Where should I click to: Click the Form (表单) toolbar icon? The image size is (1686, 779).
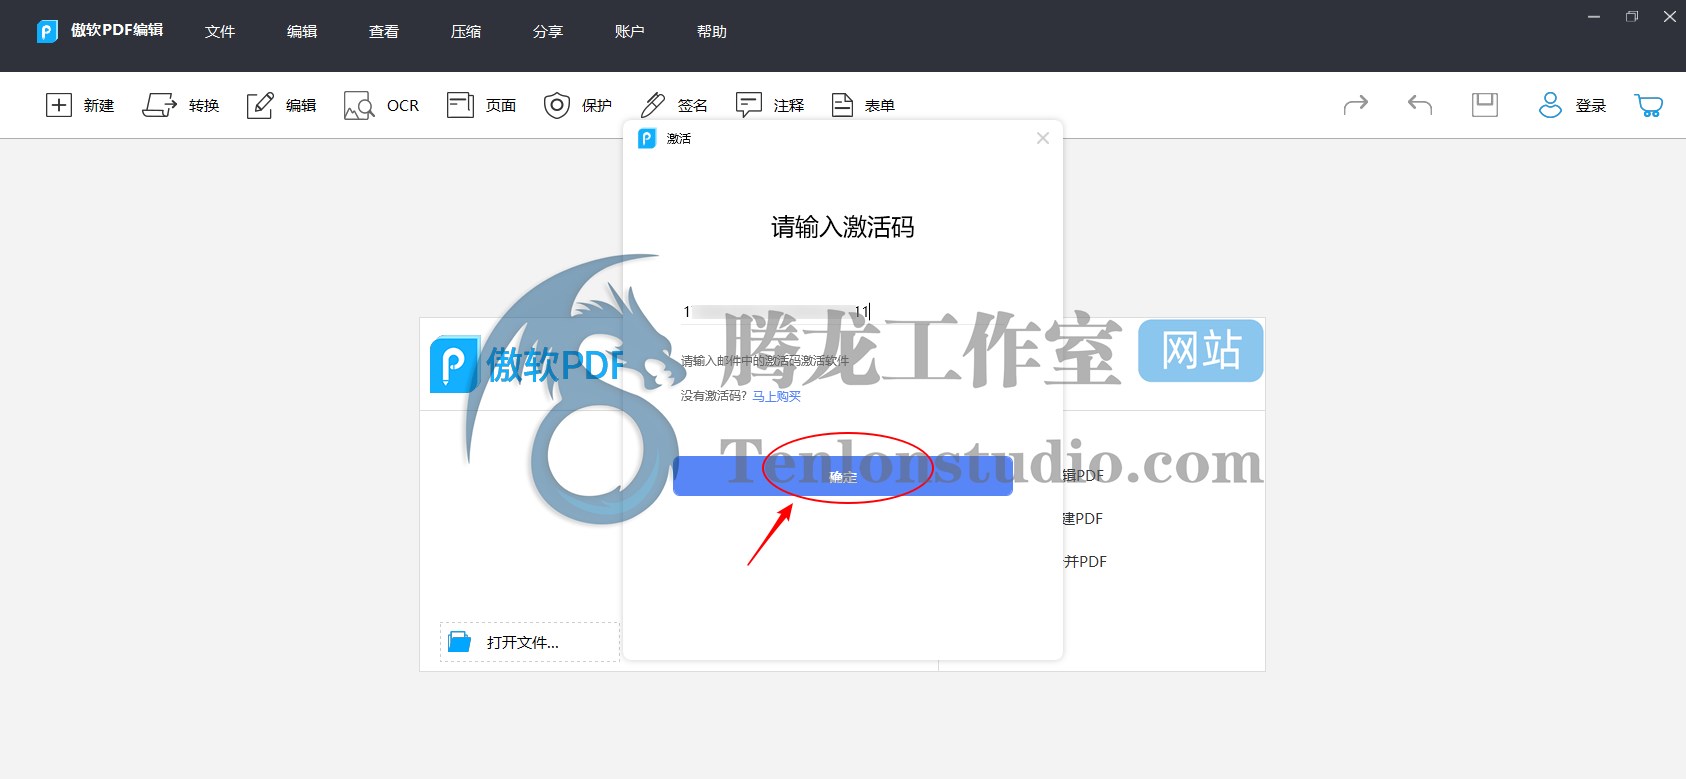(843, 105)
